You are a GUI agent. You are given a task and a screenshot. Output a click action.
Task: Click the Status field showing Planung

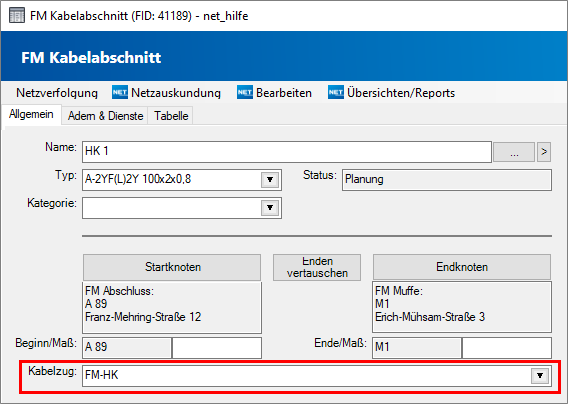(447, 180)
